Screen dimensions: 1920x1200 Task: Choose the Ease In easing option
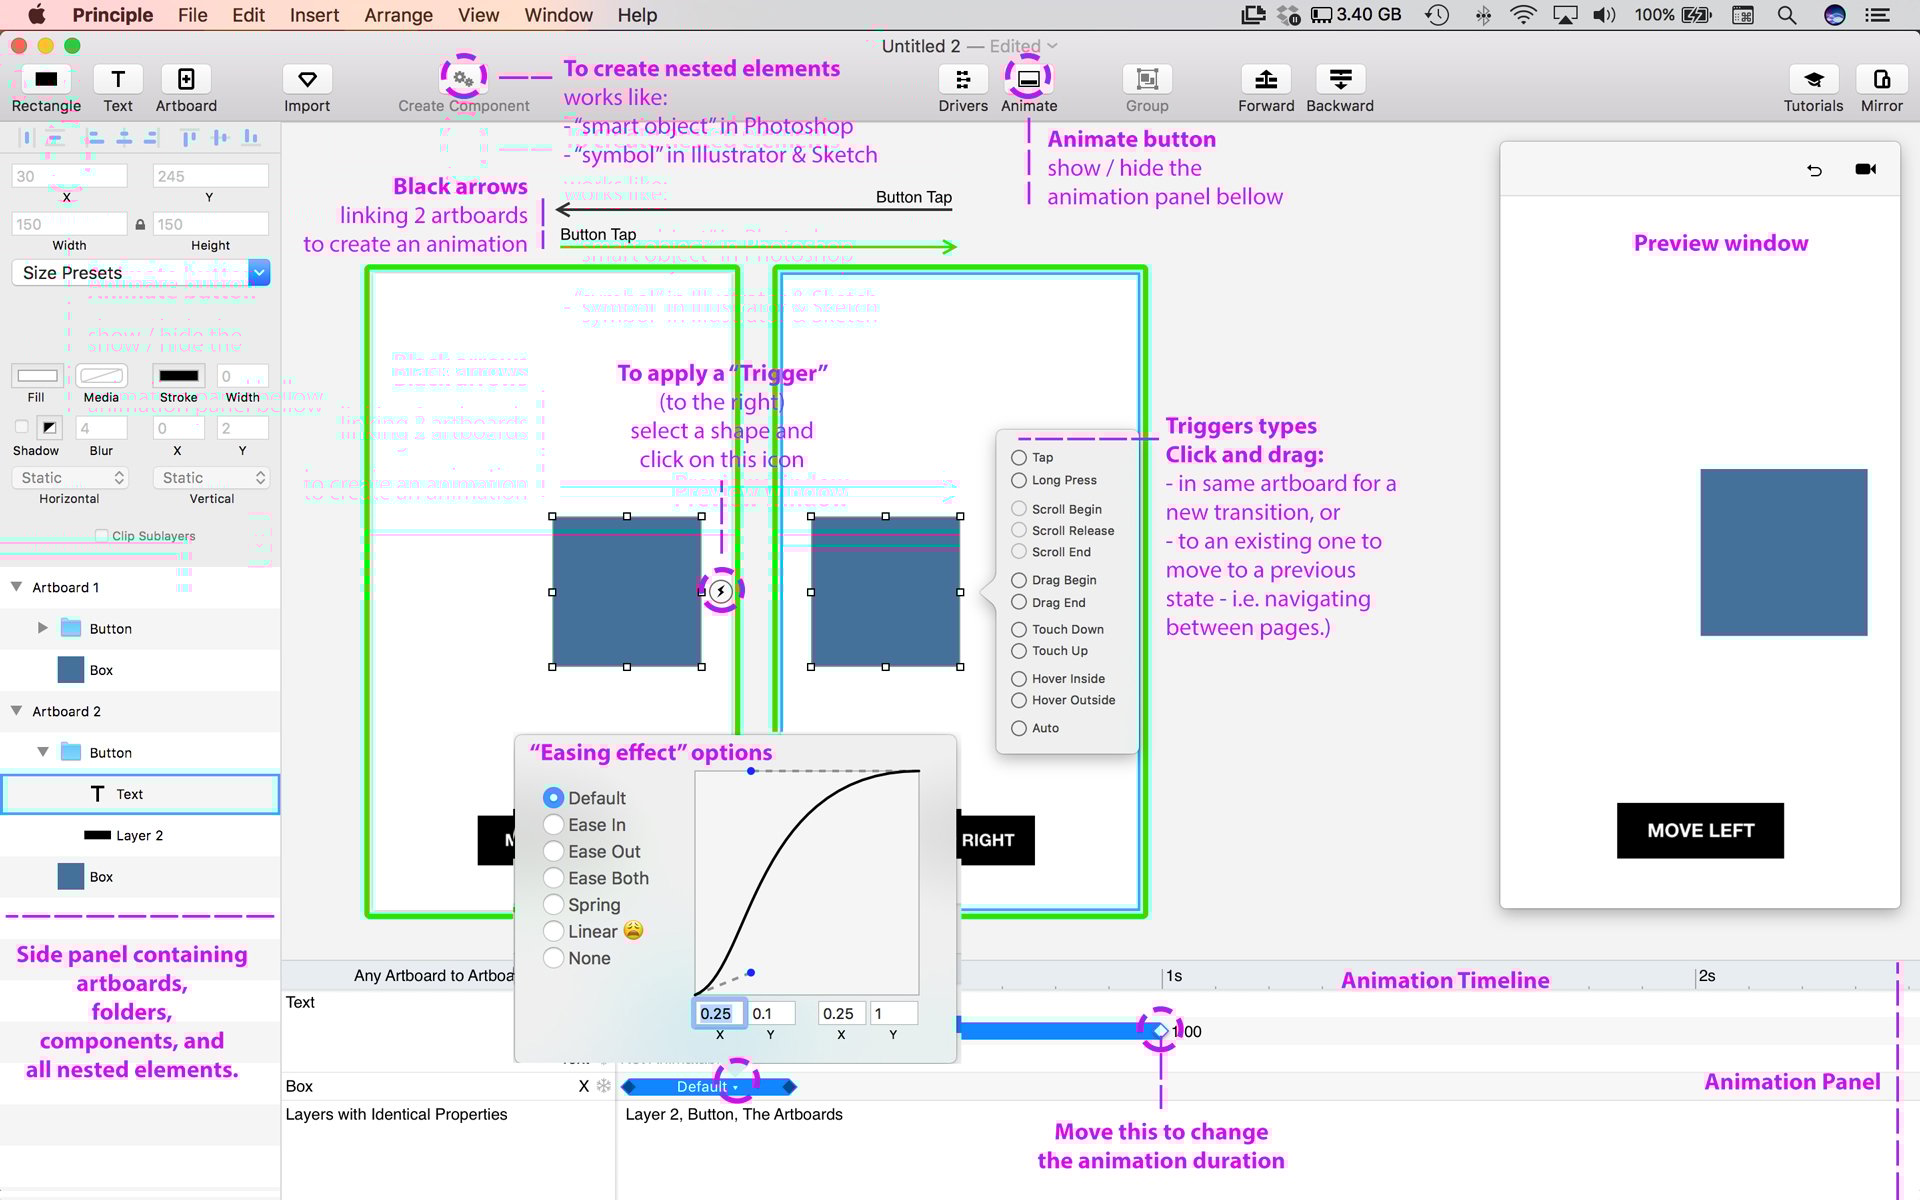554,824
